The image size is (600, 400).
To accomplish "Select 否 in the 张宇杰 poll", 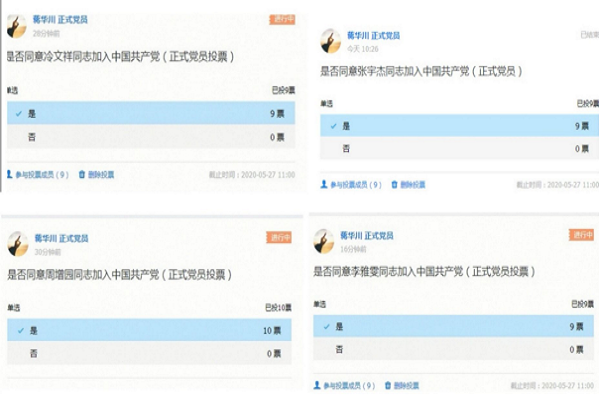I will click(x=460, y=149).
